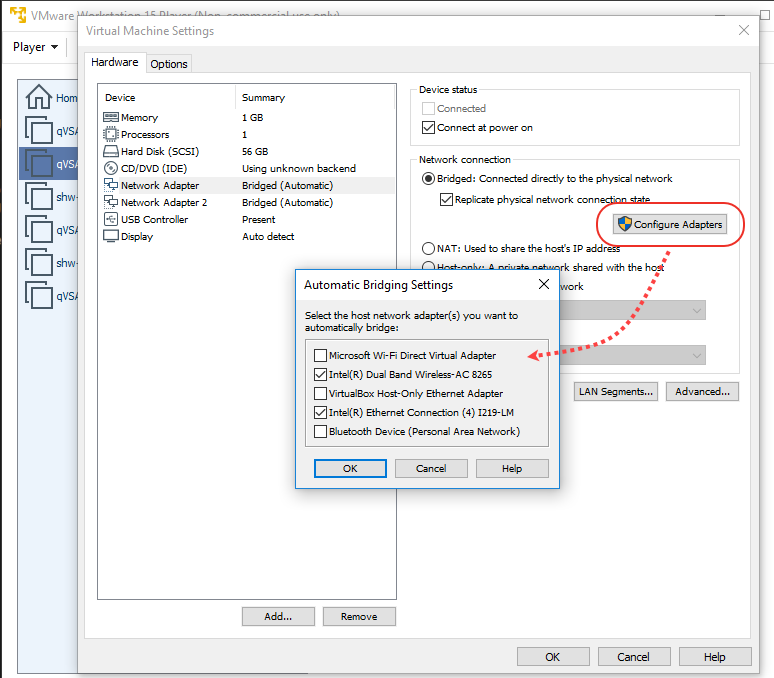The height and width of the screenshot is (678, 774).
Task: Click OK in Automatic Bridging Settings
Action: tap(350, 468)
